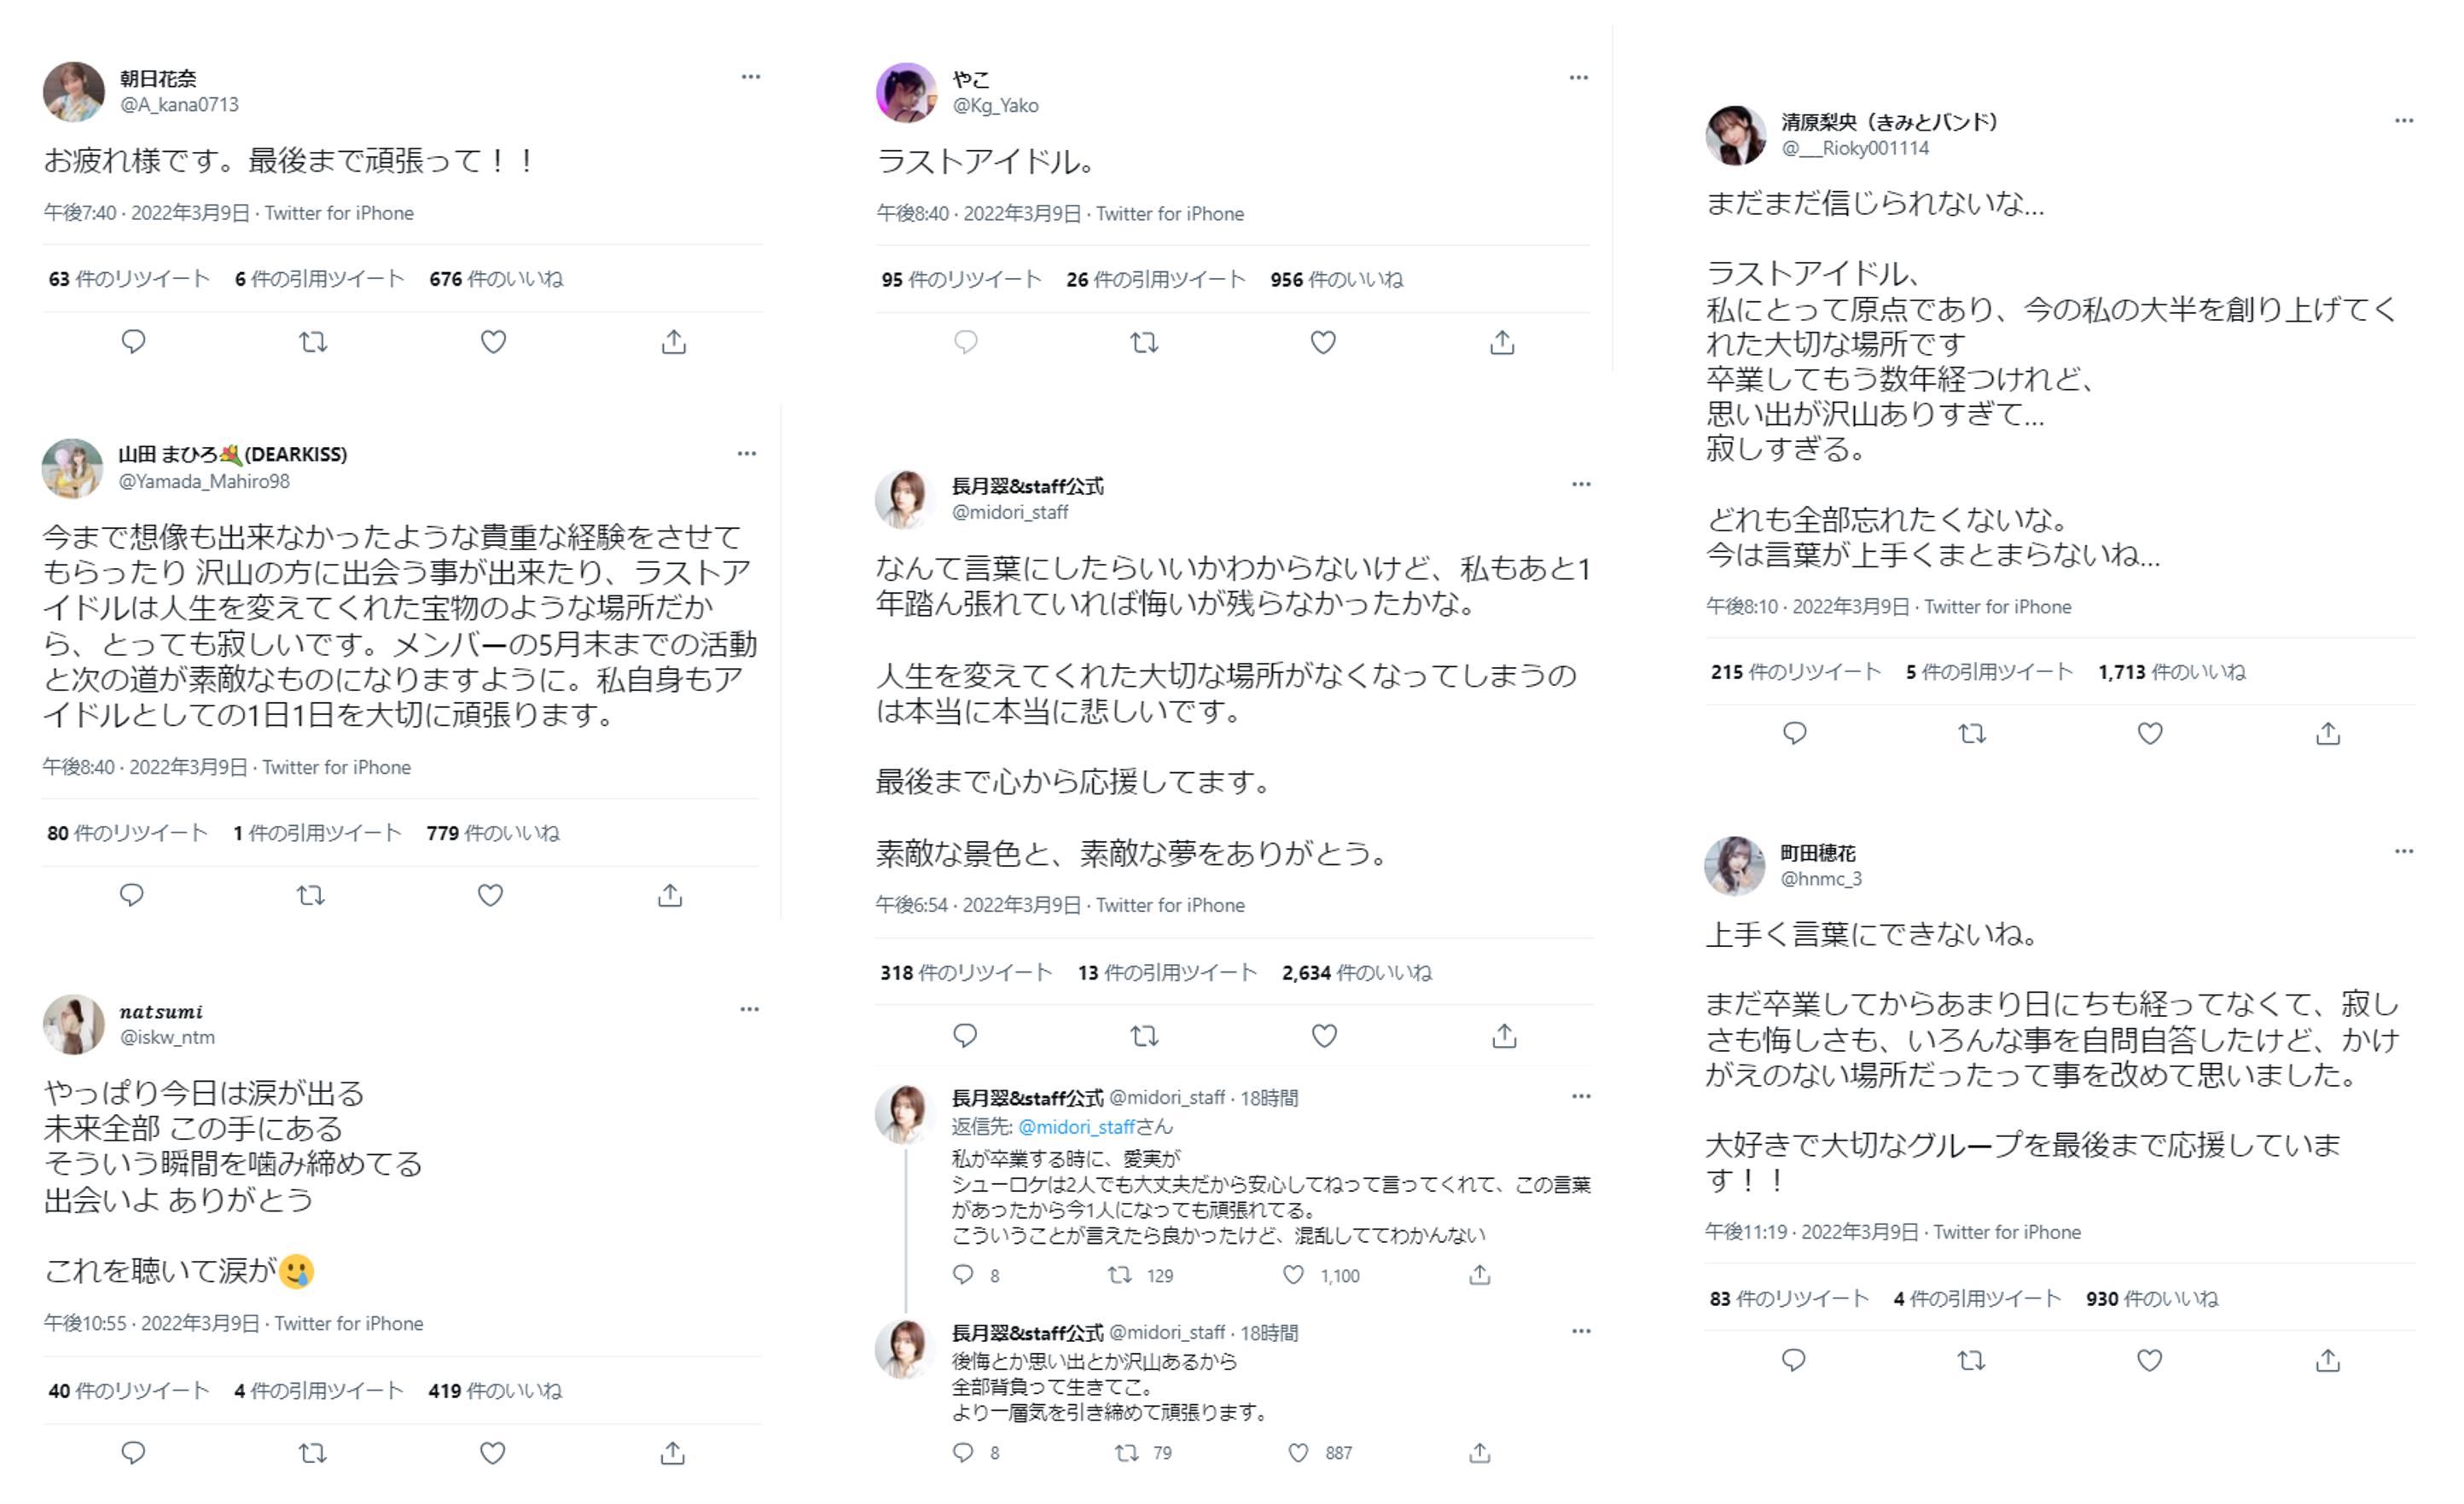Share 町田穂花's tweet via share icon
The height and width of the screenshot is (1504, 2464).
[2328, 1360]
